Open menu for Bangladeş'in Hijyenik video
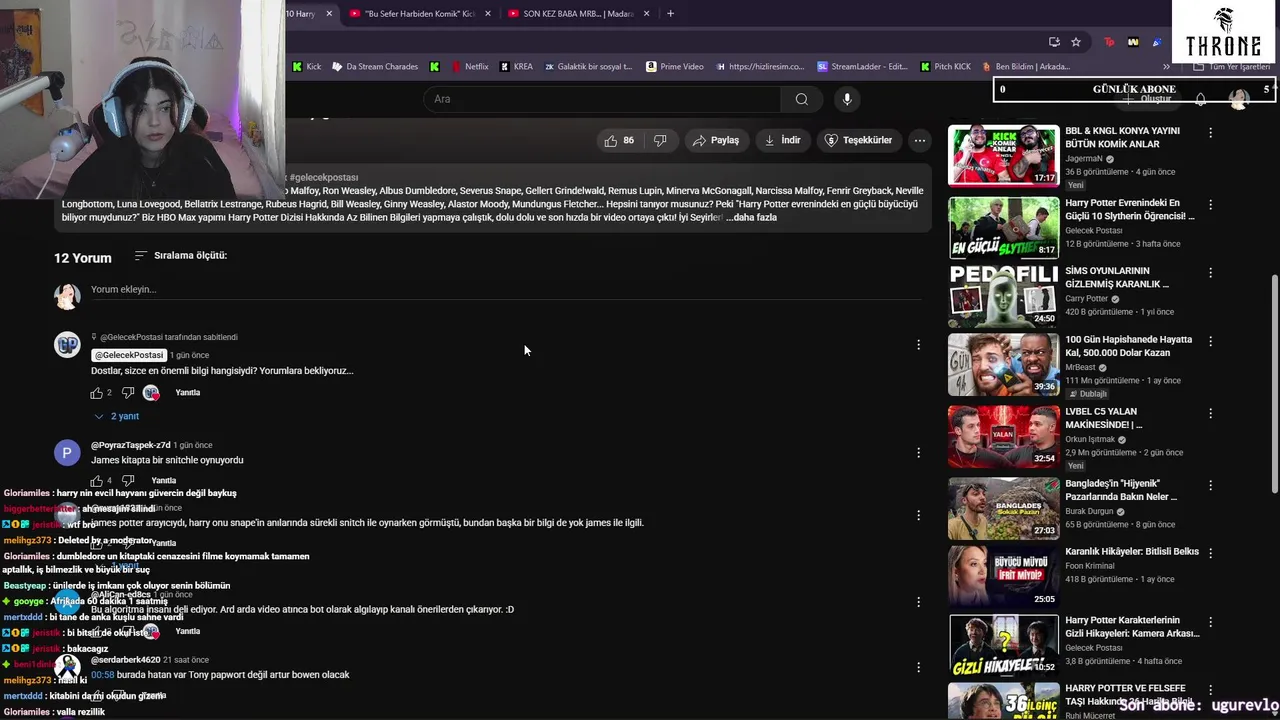Viewport: 1280px width, 720px height. pos(1210,484)
